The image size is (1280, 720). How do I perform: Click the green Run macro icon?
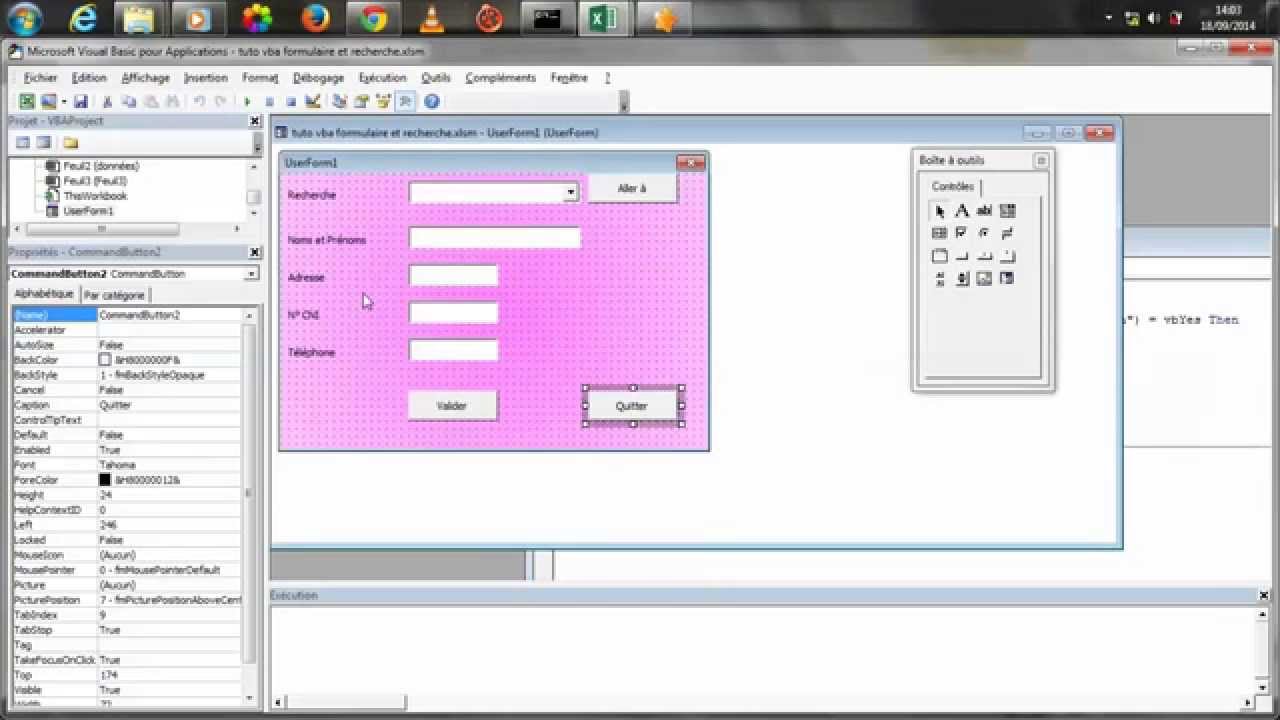pyautogui.click(x=247, y=101)
